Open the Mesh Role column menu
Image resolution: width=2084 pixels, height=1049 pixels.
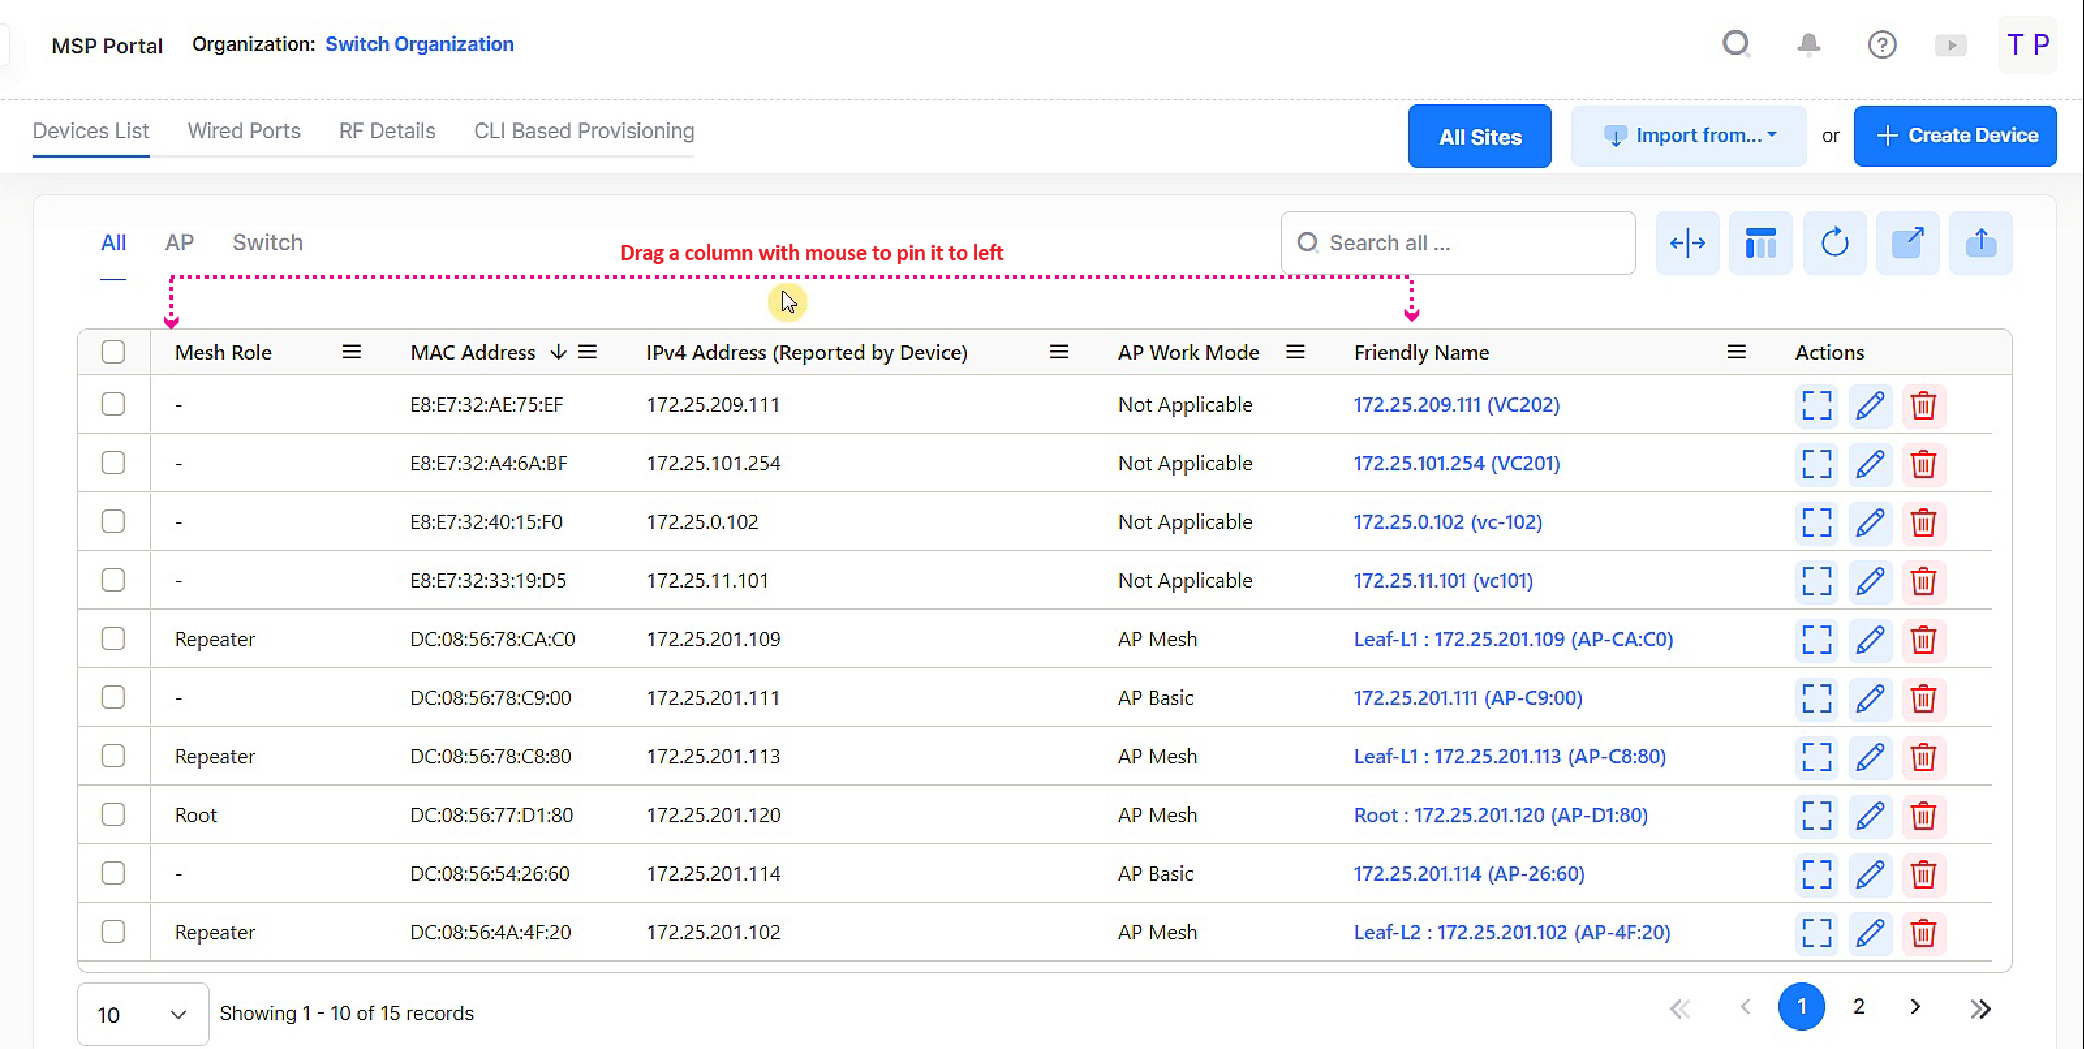[x=351, y=352]
